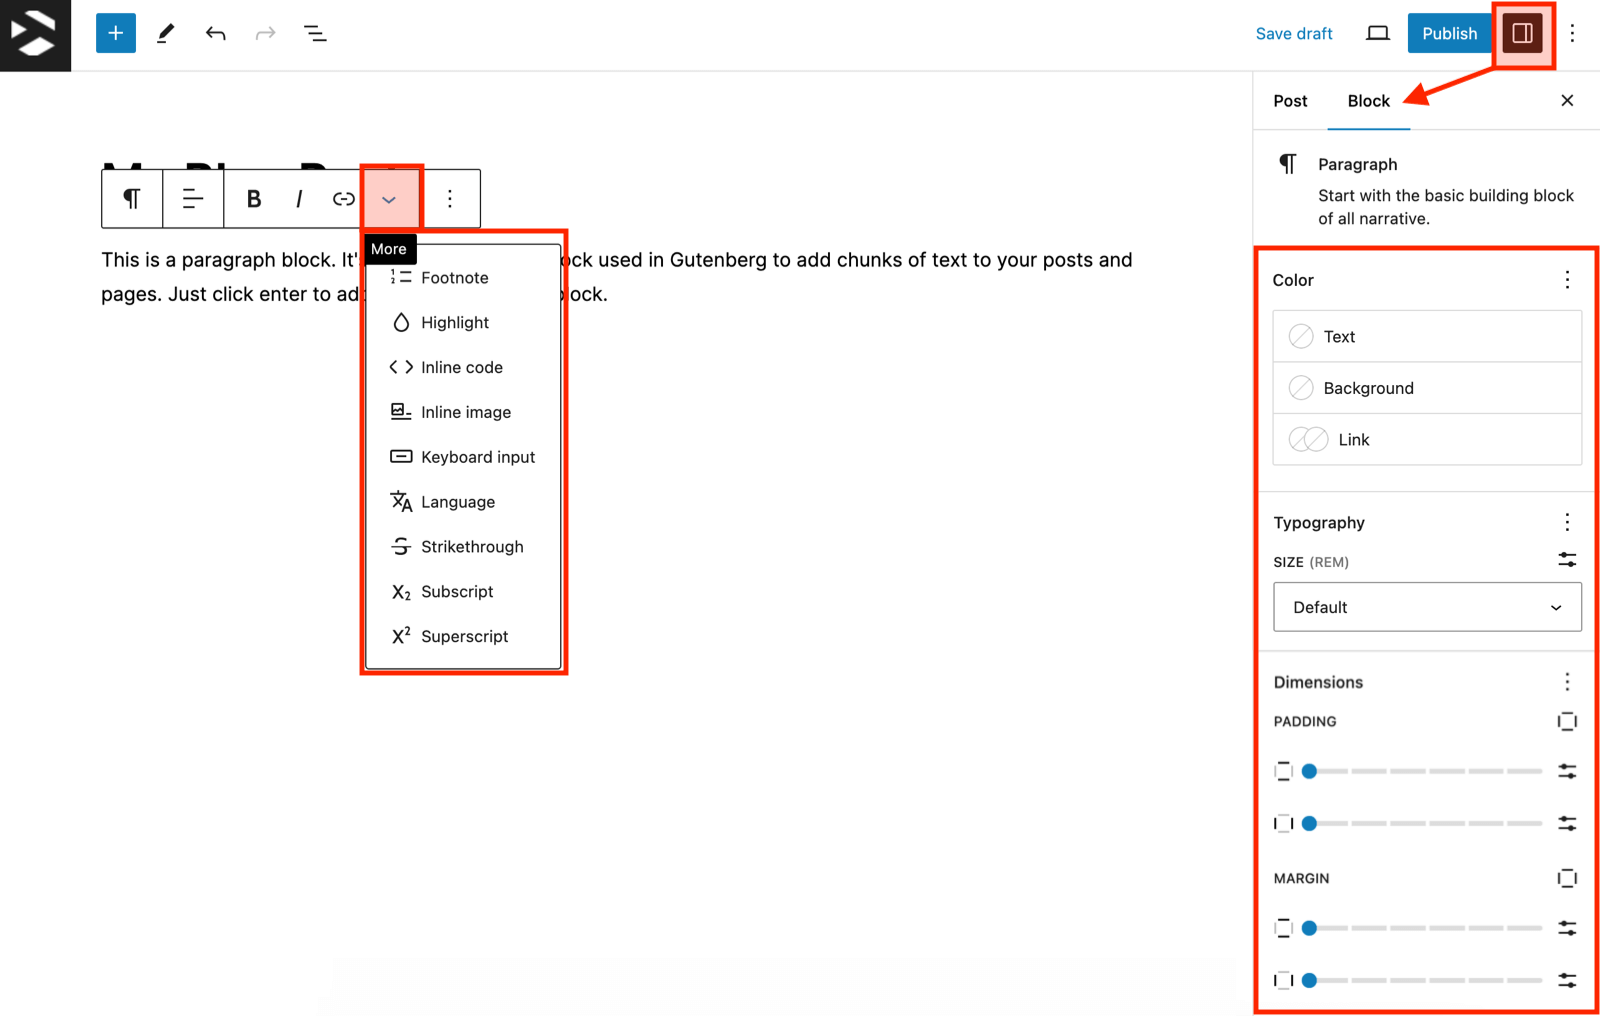
Task: Toggle custom font size control
Action: (1567, 560)
